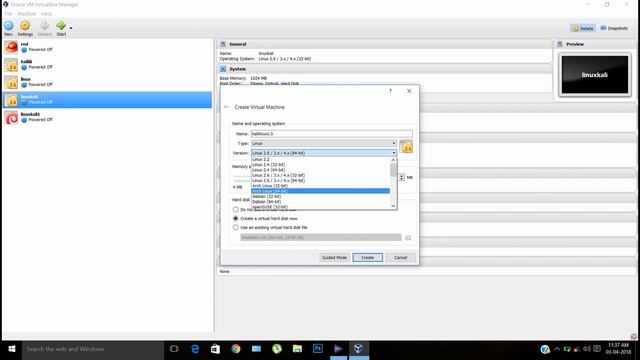This screenshot has height=360, width=640.
Task: Open File Explorer from the taskbar
Action: 297,349
